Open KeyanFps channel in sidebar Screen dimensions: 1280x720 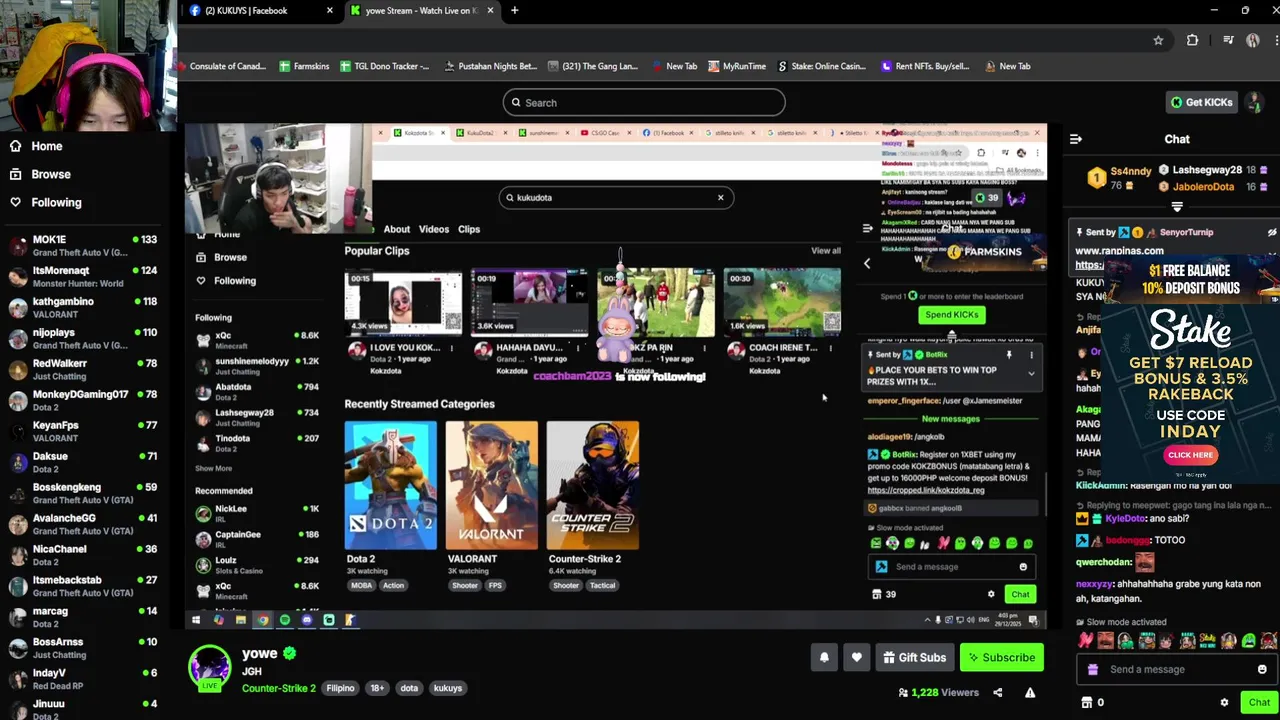coord(83,431)
